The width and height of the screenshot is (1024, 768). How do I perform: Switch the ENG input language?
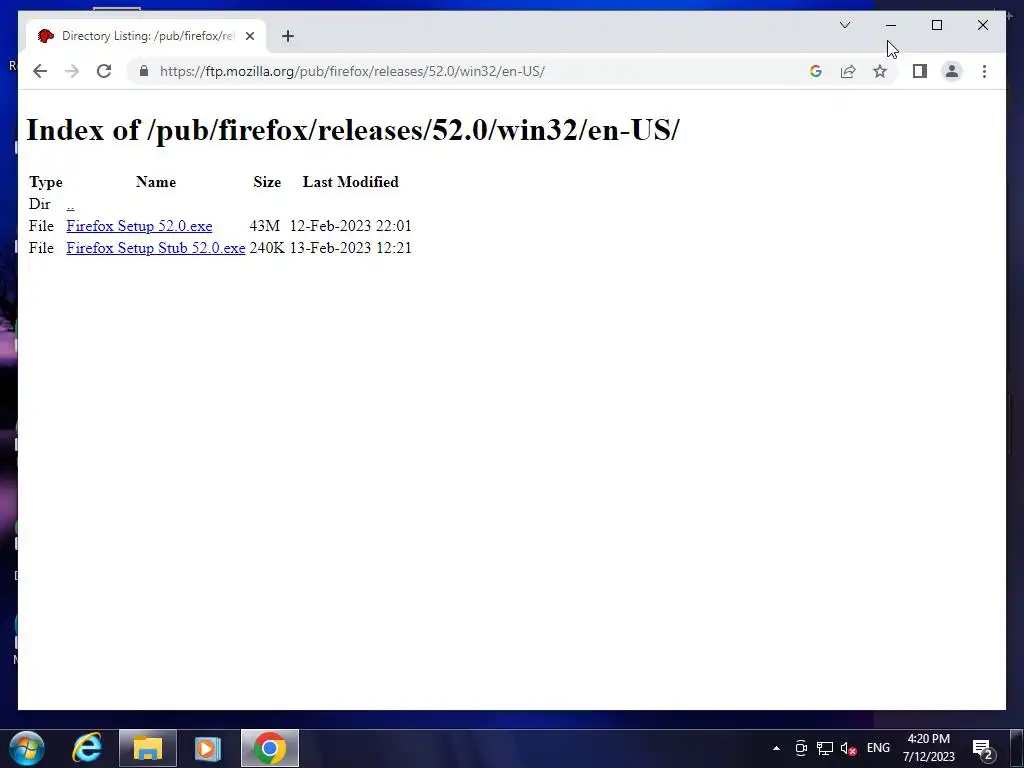tap(878, 748)
